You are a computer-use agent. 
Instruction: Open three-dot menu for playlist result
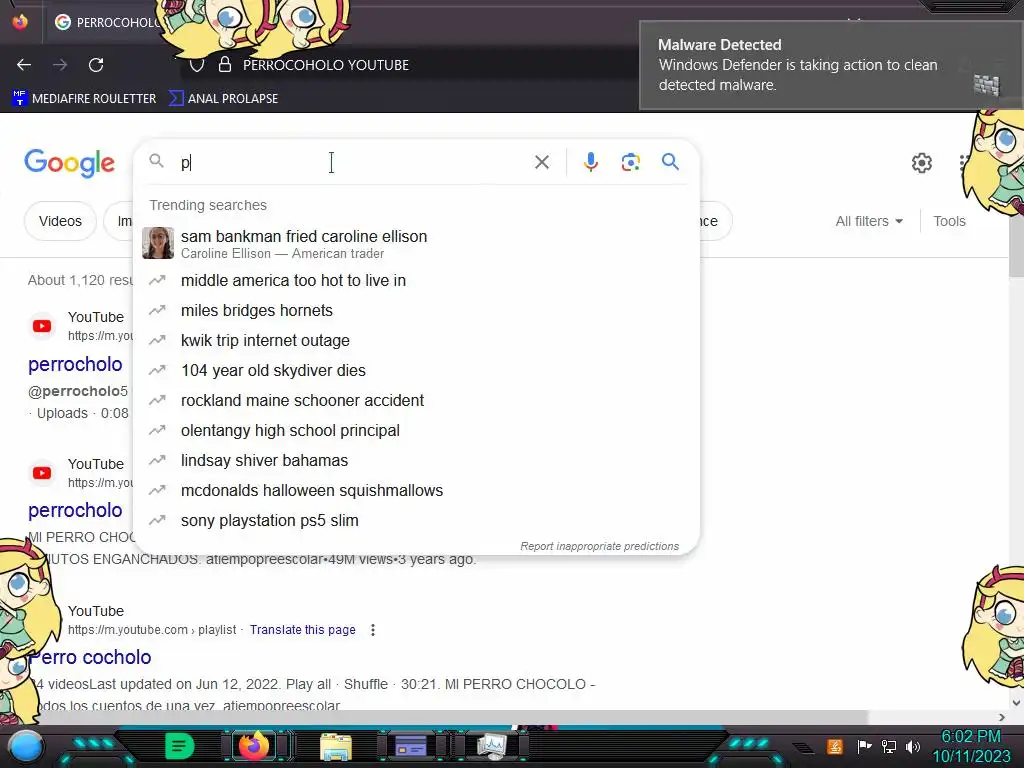click(373, 630)
